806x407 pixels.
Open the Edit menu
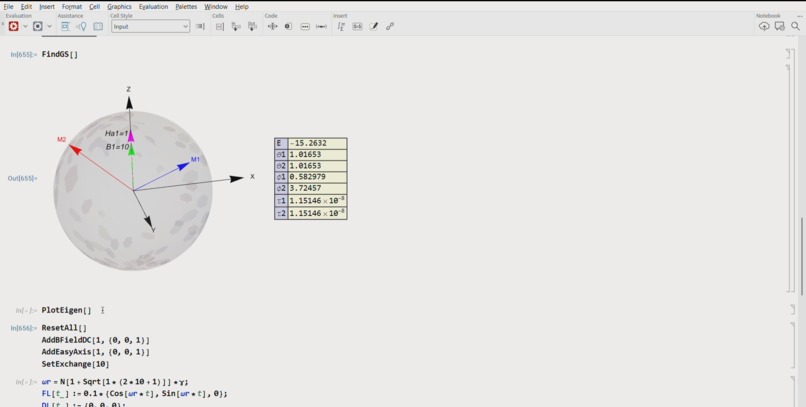coord(26,7)
